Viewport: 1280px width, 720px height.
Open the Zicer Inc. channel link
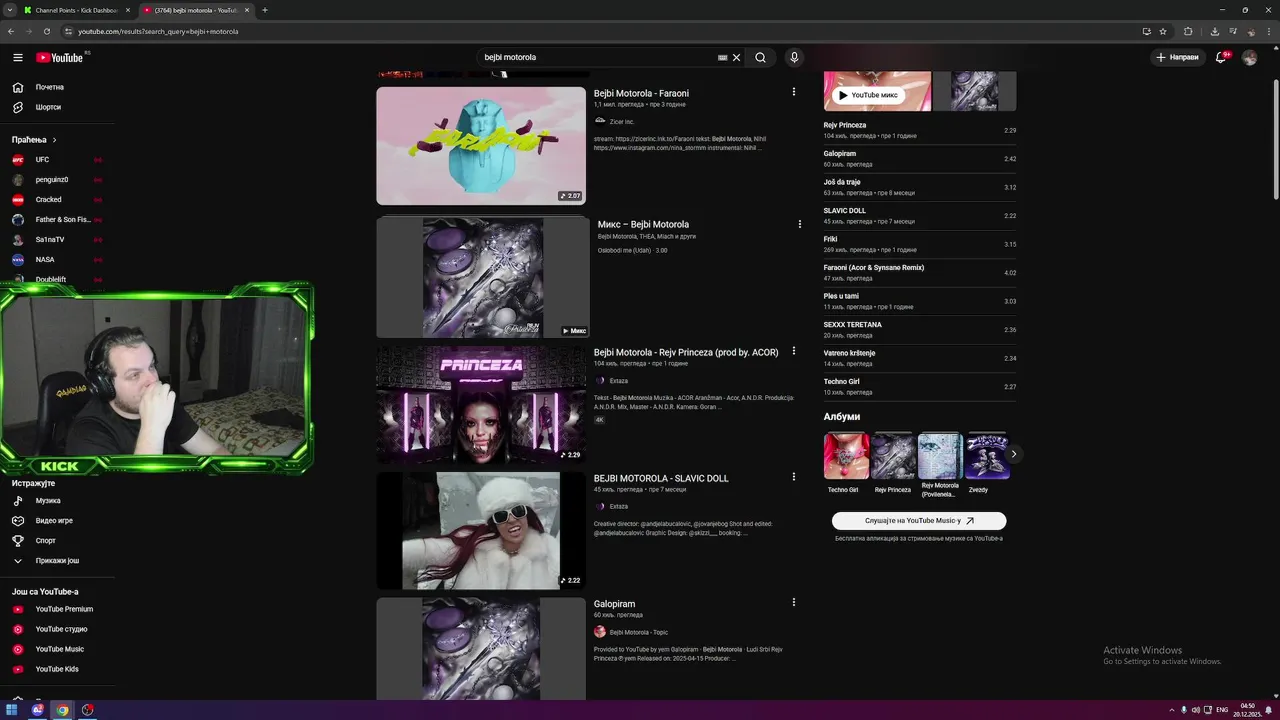coord(621,121)
